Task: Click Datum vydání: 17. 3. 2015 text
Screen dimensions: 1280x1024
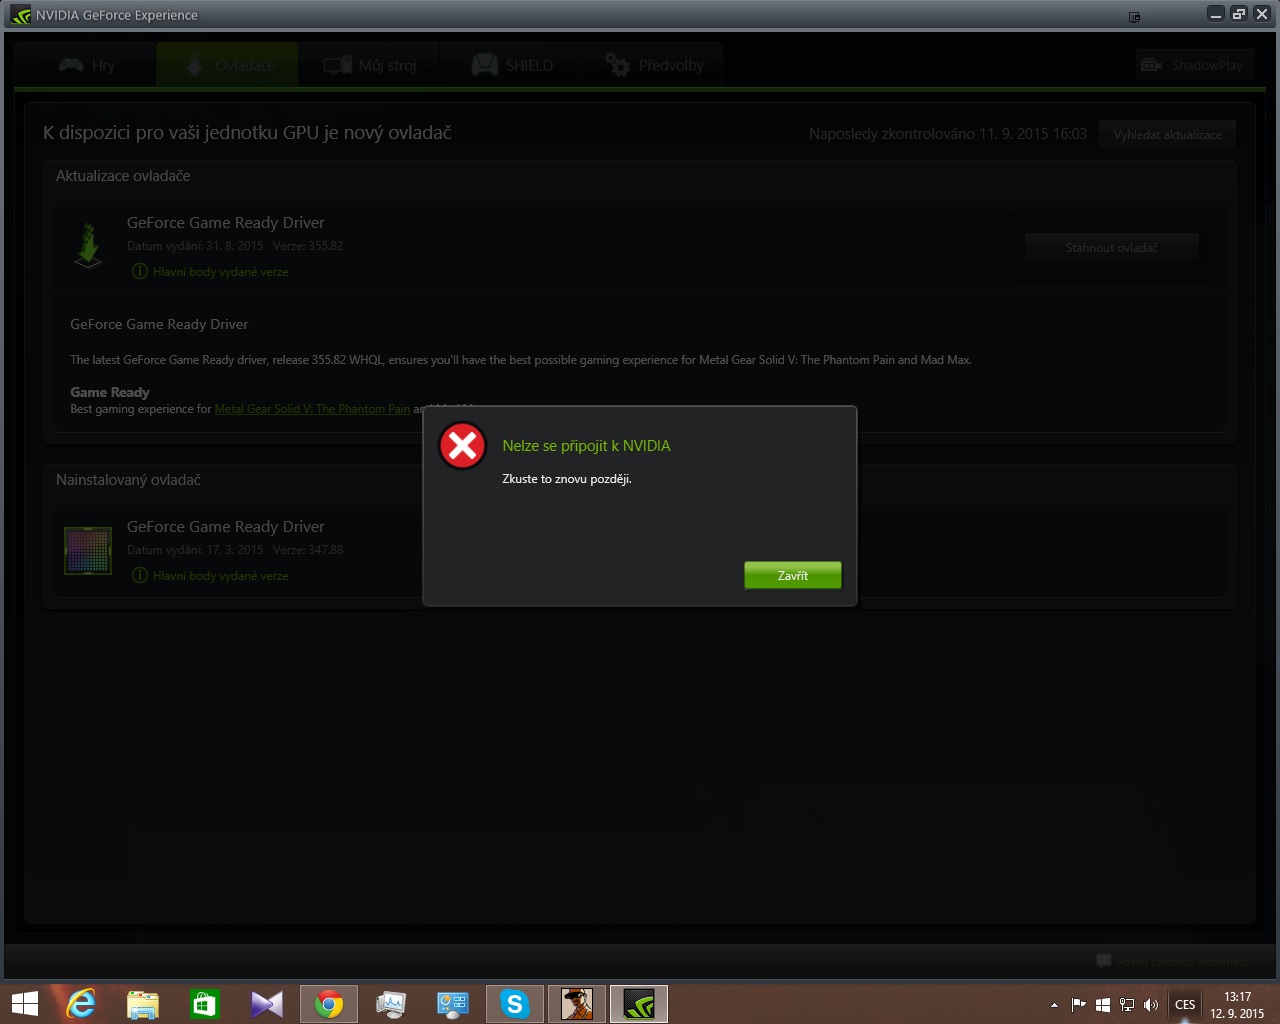Action: click(x=195, y=550)
